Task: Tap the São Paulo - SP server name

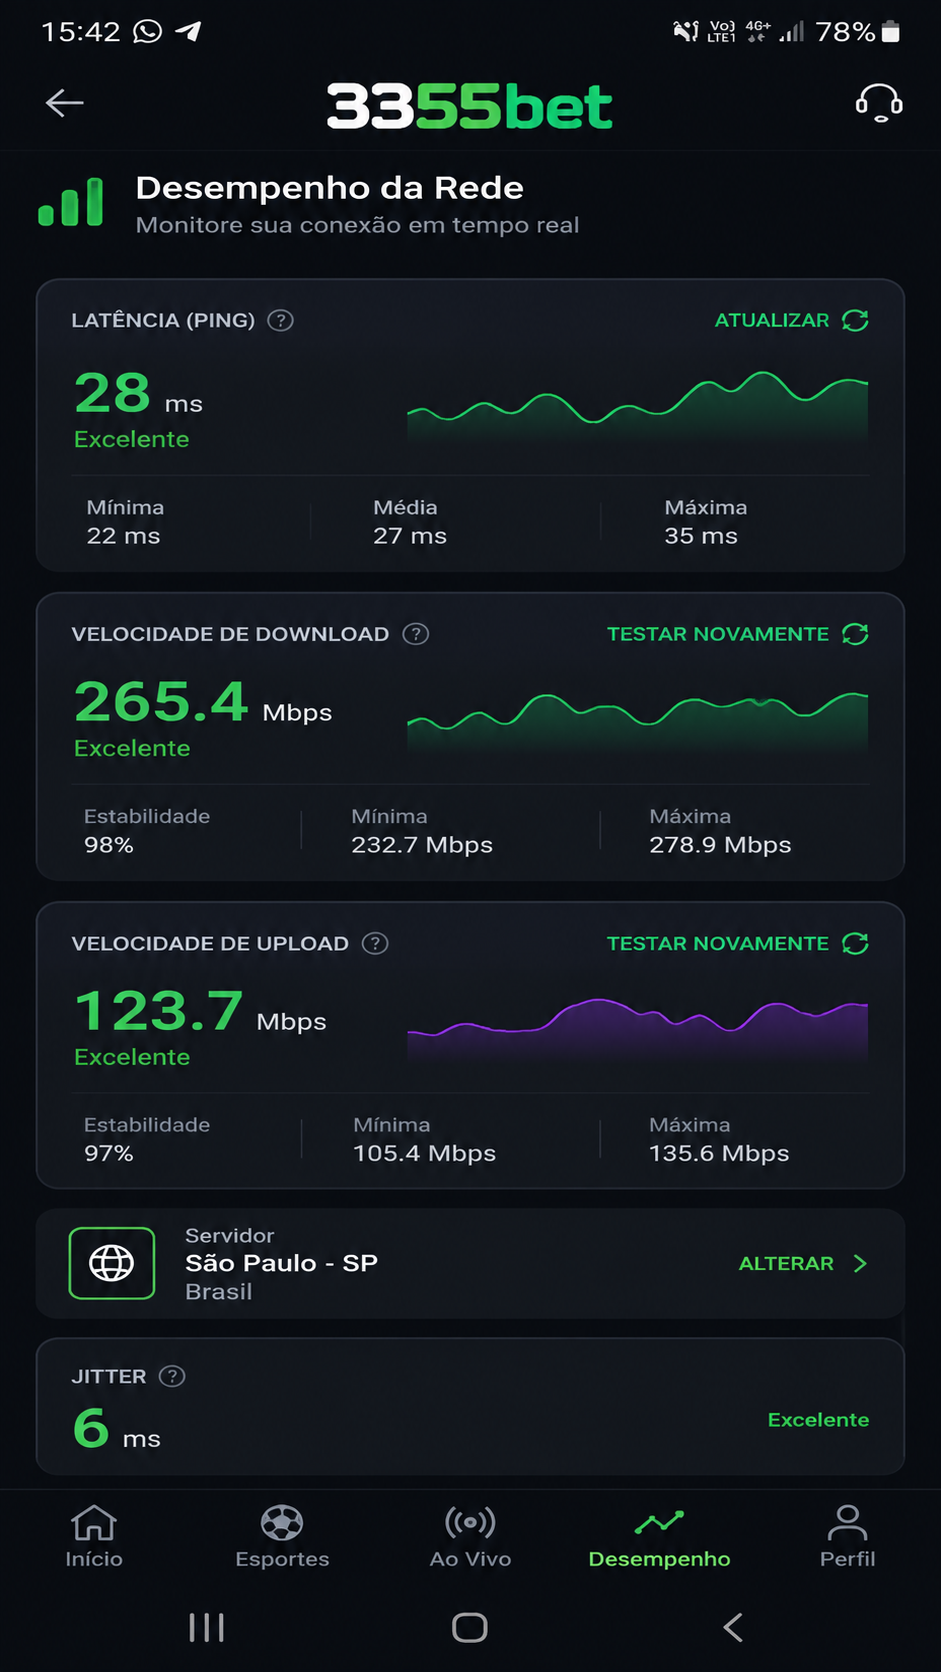Action: tap(281, 1263)
